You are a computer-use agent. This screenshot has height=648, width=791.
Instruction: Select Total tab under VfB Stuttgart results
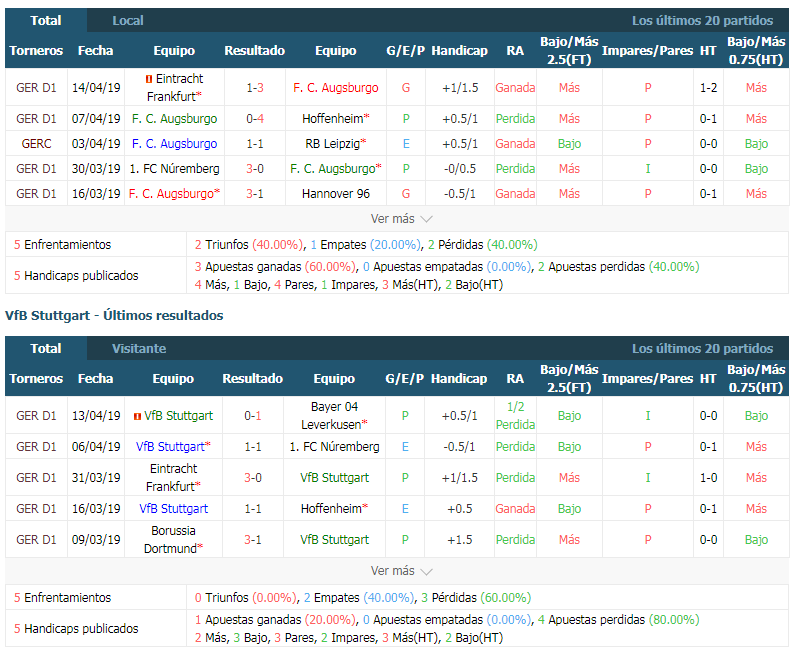(46, 348)
